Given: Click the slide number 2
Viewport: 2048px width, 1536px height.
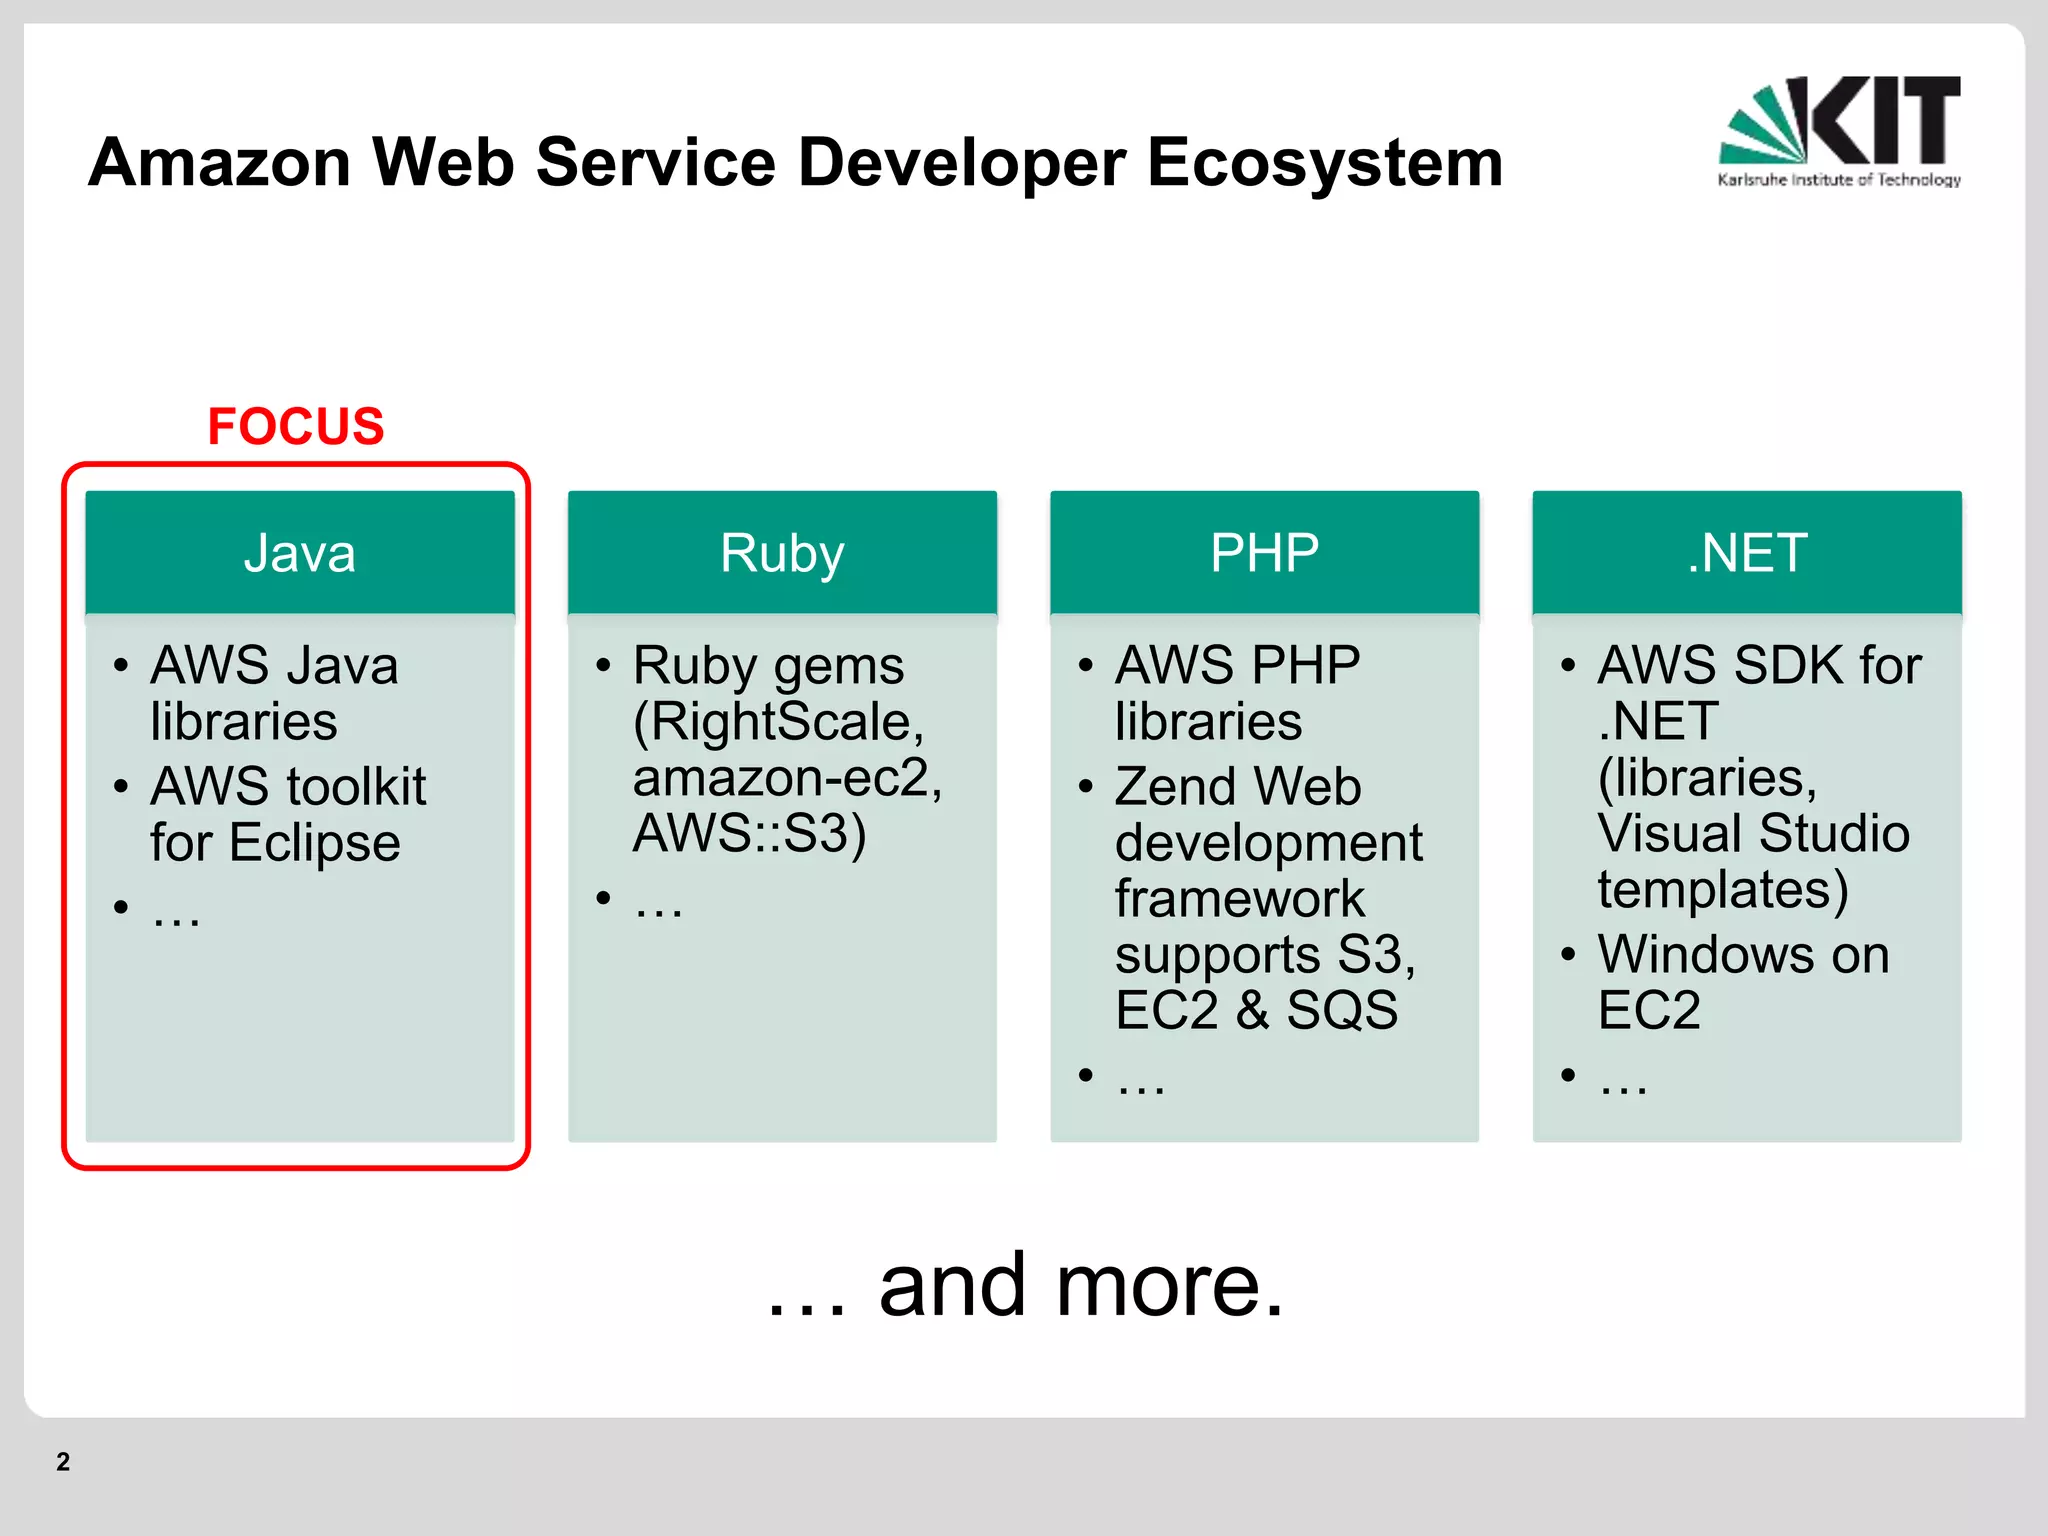Looking at the screenshot, I should 63,1462.
